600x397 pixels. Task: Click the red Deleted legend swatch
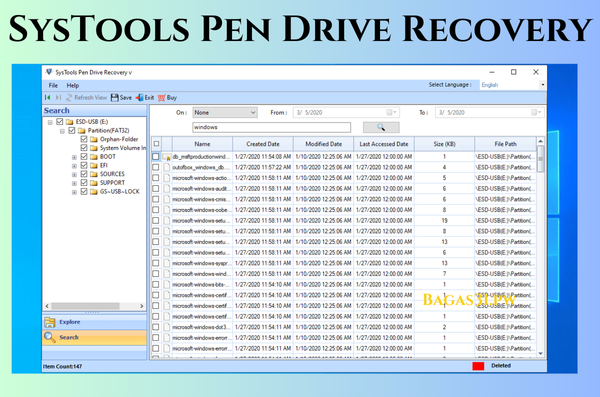click(478, 366)
